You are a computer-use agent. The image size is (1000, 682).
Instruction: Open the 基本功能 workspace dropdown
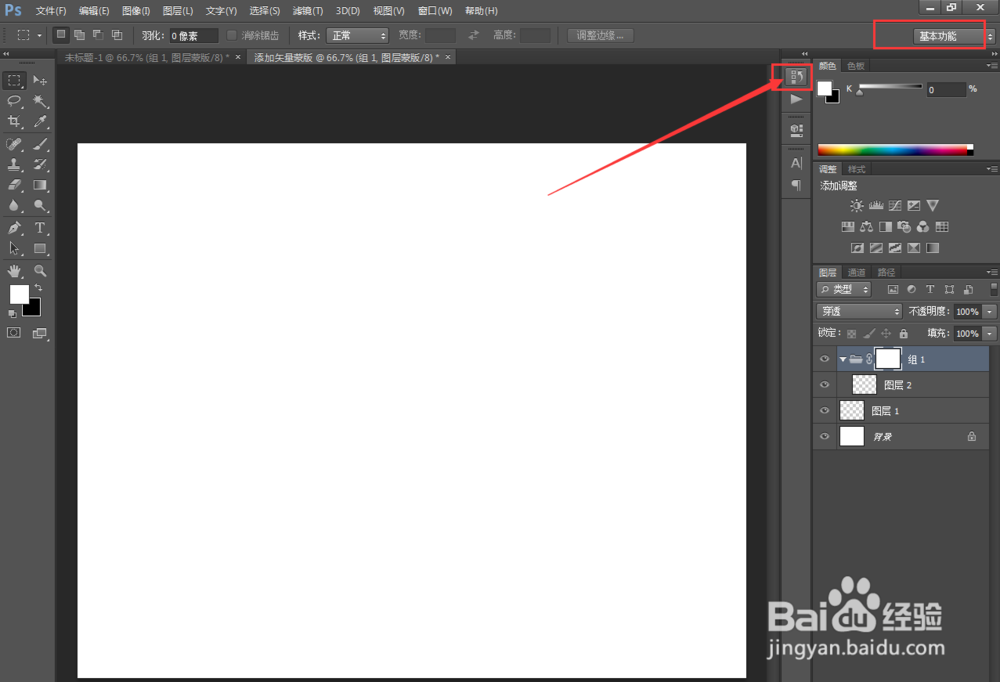click(953, 36)
